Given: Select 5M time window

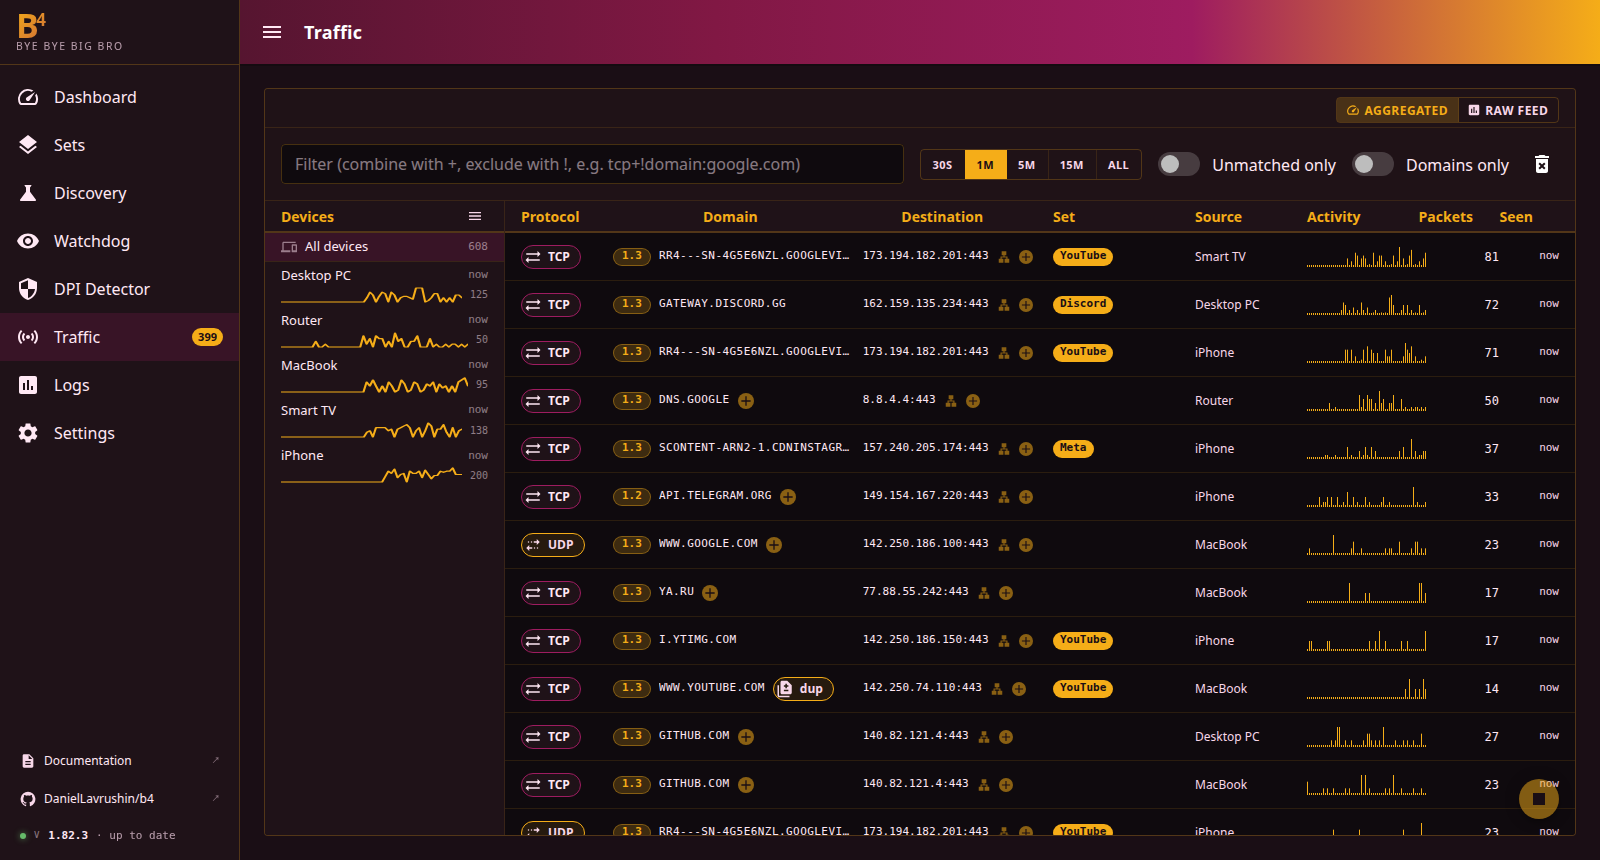Looking at the screenshot, I should (x=1026, y=165).
